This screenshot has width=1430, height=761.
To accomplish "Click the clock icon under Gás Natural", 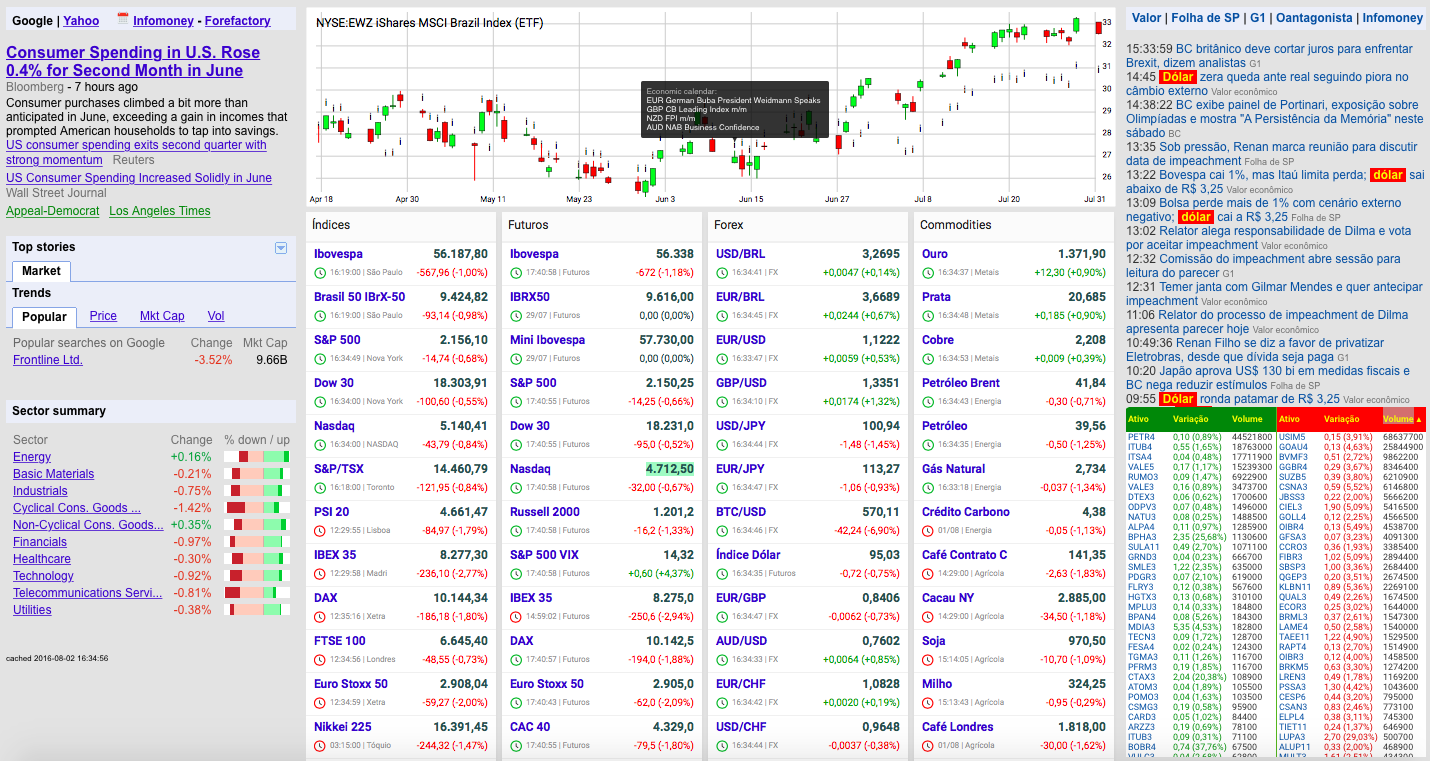I will click(x=928, y=487).
